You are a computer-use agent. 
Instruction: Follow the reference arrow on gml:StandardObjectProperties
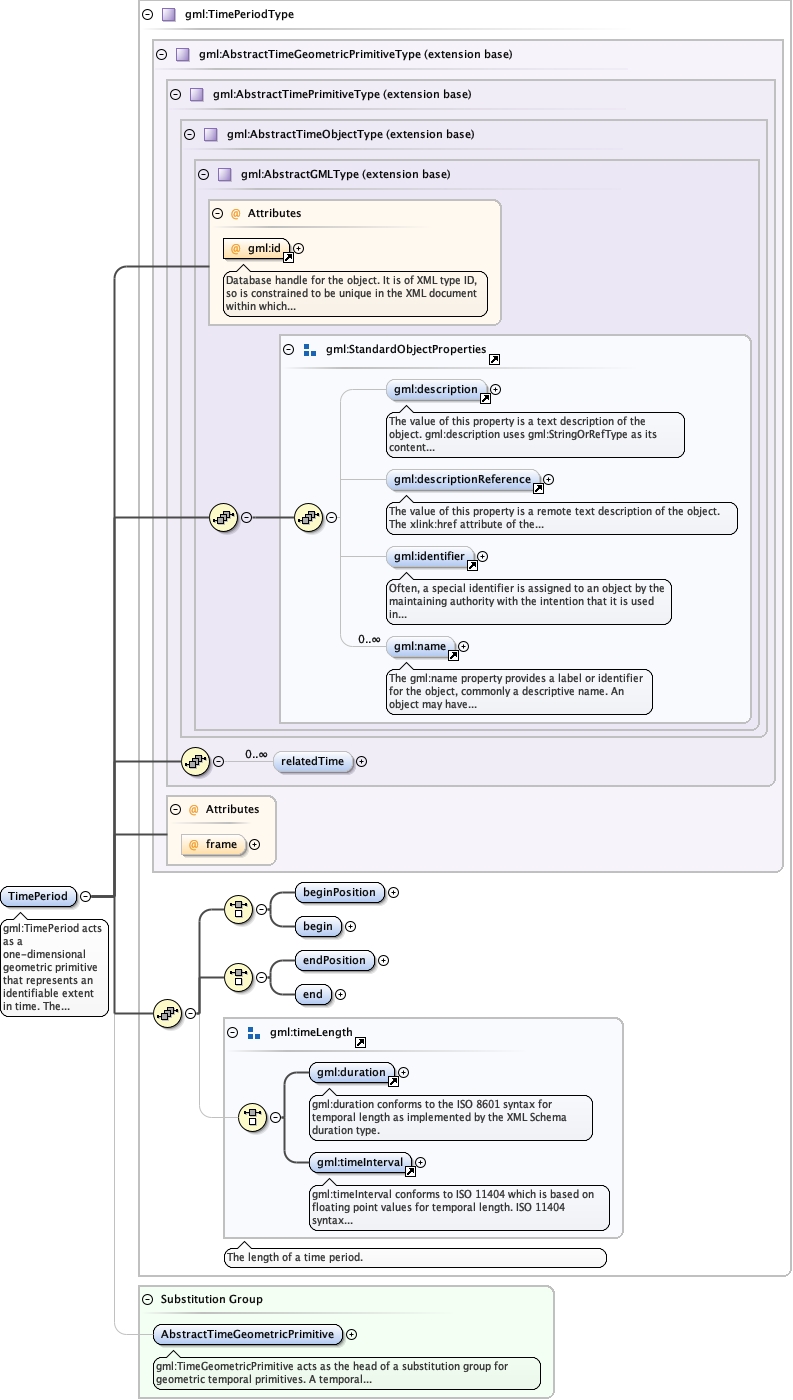493,359
